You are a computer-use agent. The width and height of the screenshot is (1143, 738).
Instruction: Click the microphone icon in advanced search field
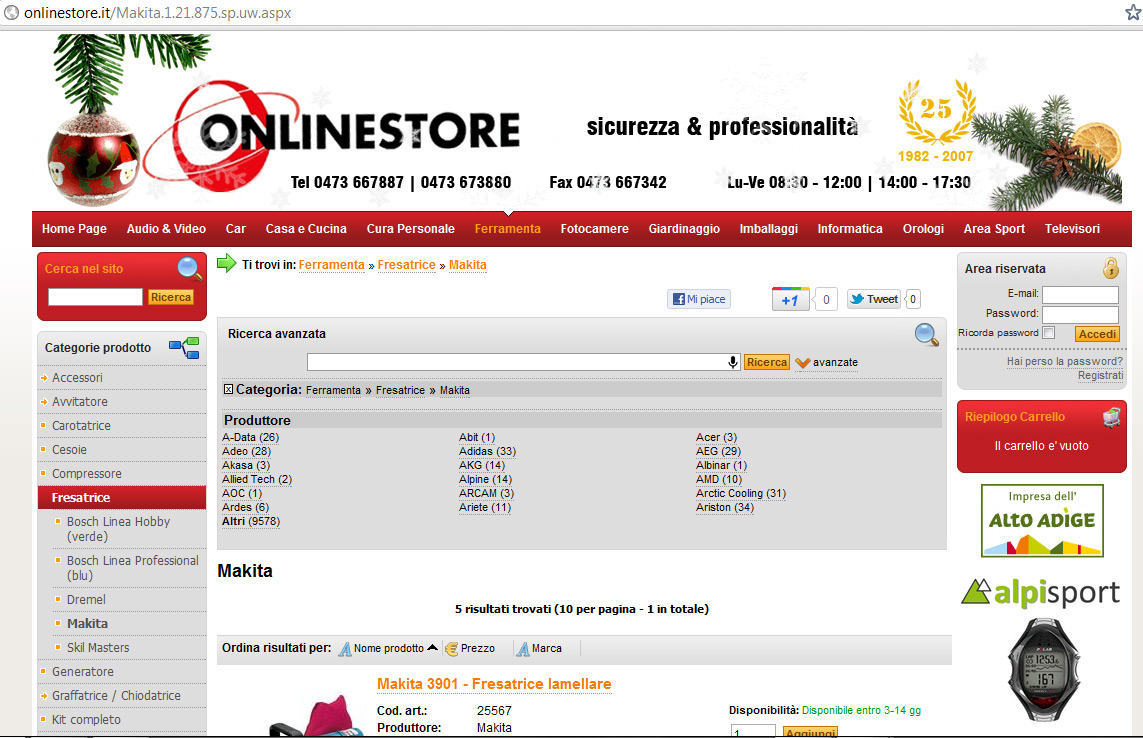coord(733,362)
